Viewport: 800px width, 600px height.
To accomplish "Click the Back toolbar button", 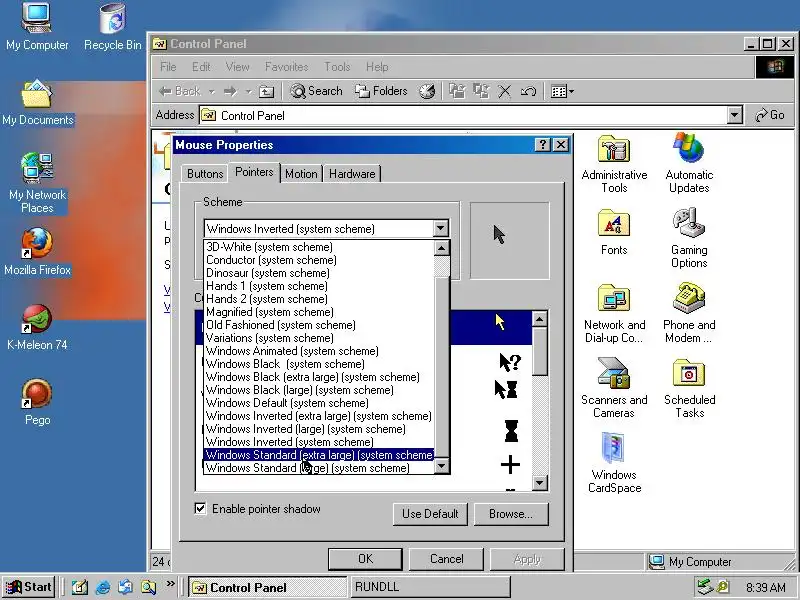I will pos(180,91).
